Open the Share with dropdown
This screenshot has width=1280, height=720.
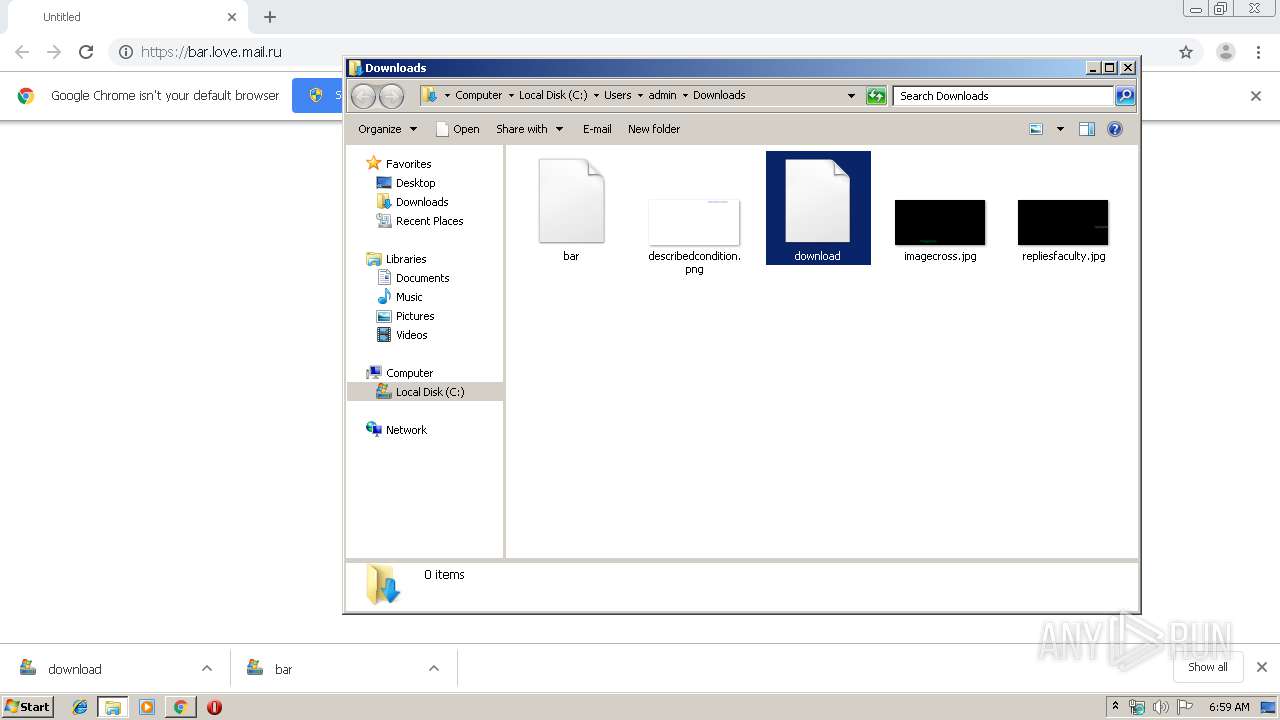click(x=530, y=129)
